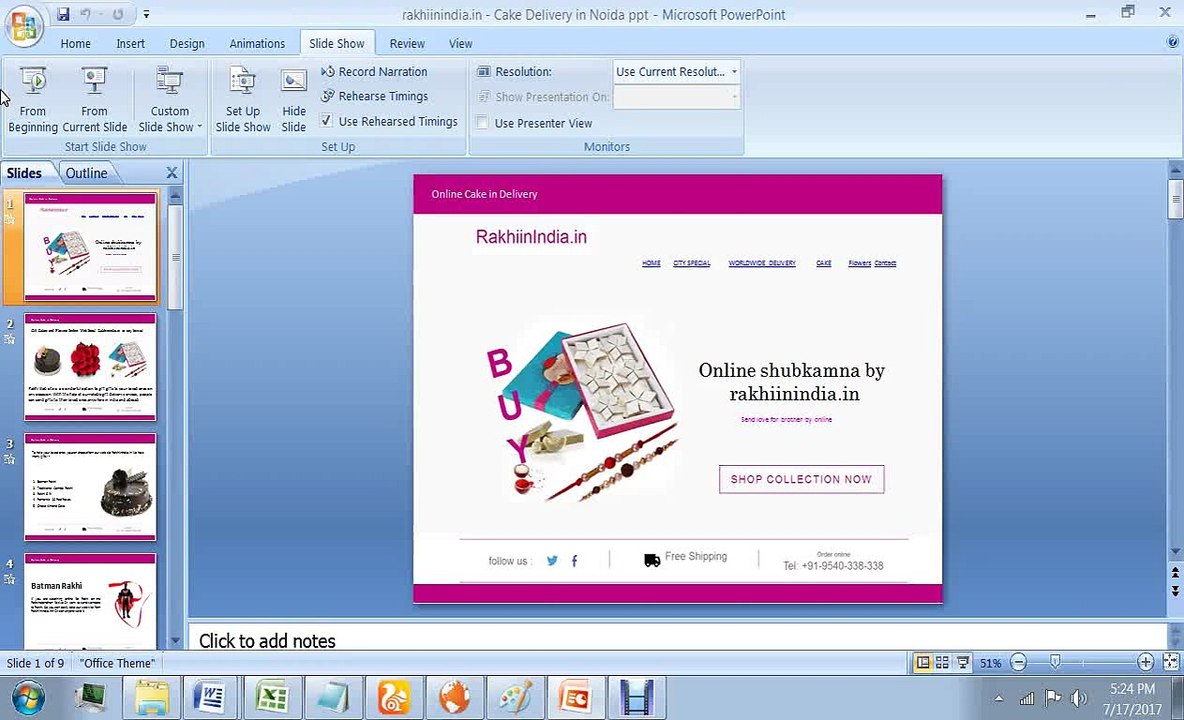Save the presentation from the Quick Access Toolbar
Image resolution: width=1184 pixels, height=720 pixels.
[x=63, y=14]
